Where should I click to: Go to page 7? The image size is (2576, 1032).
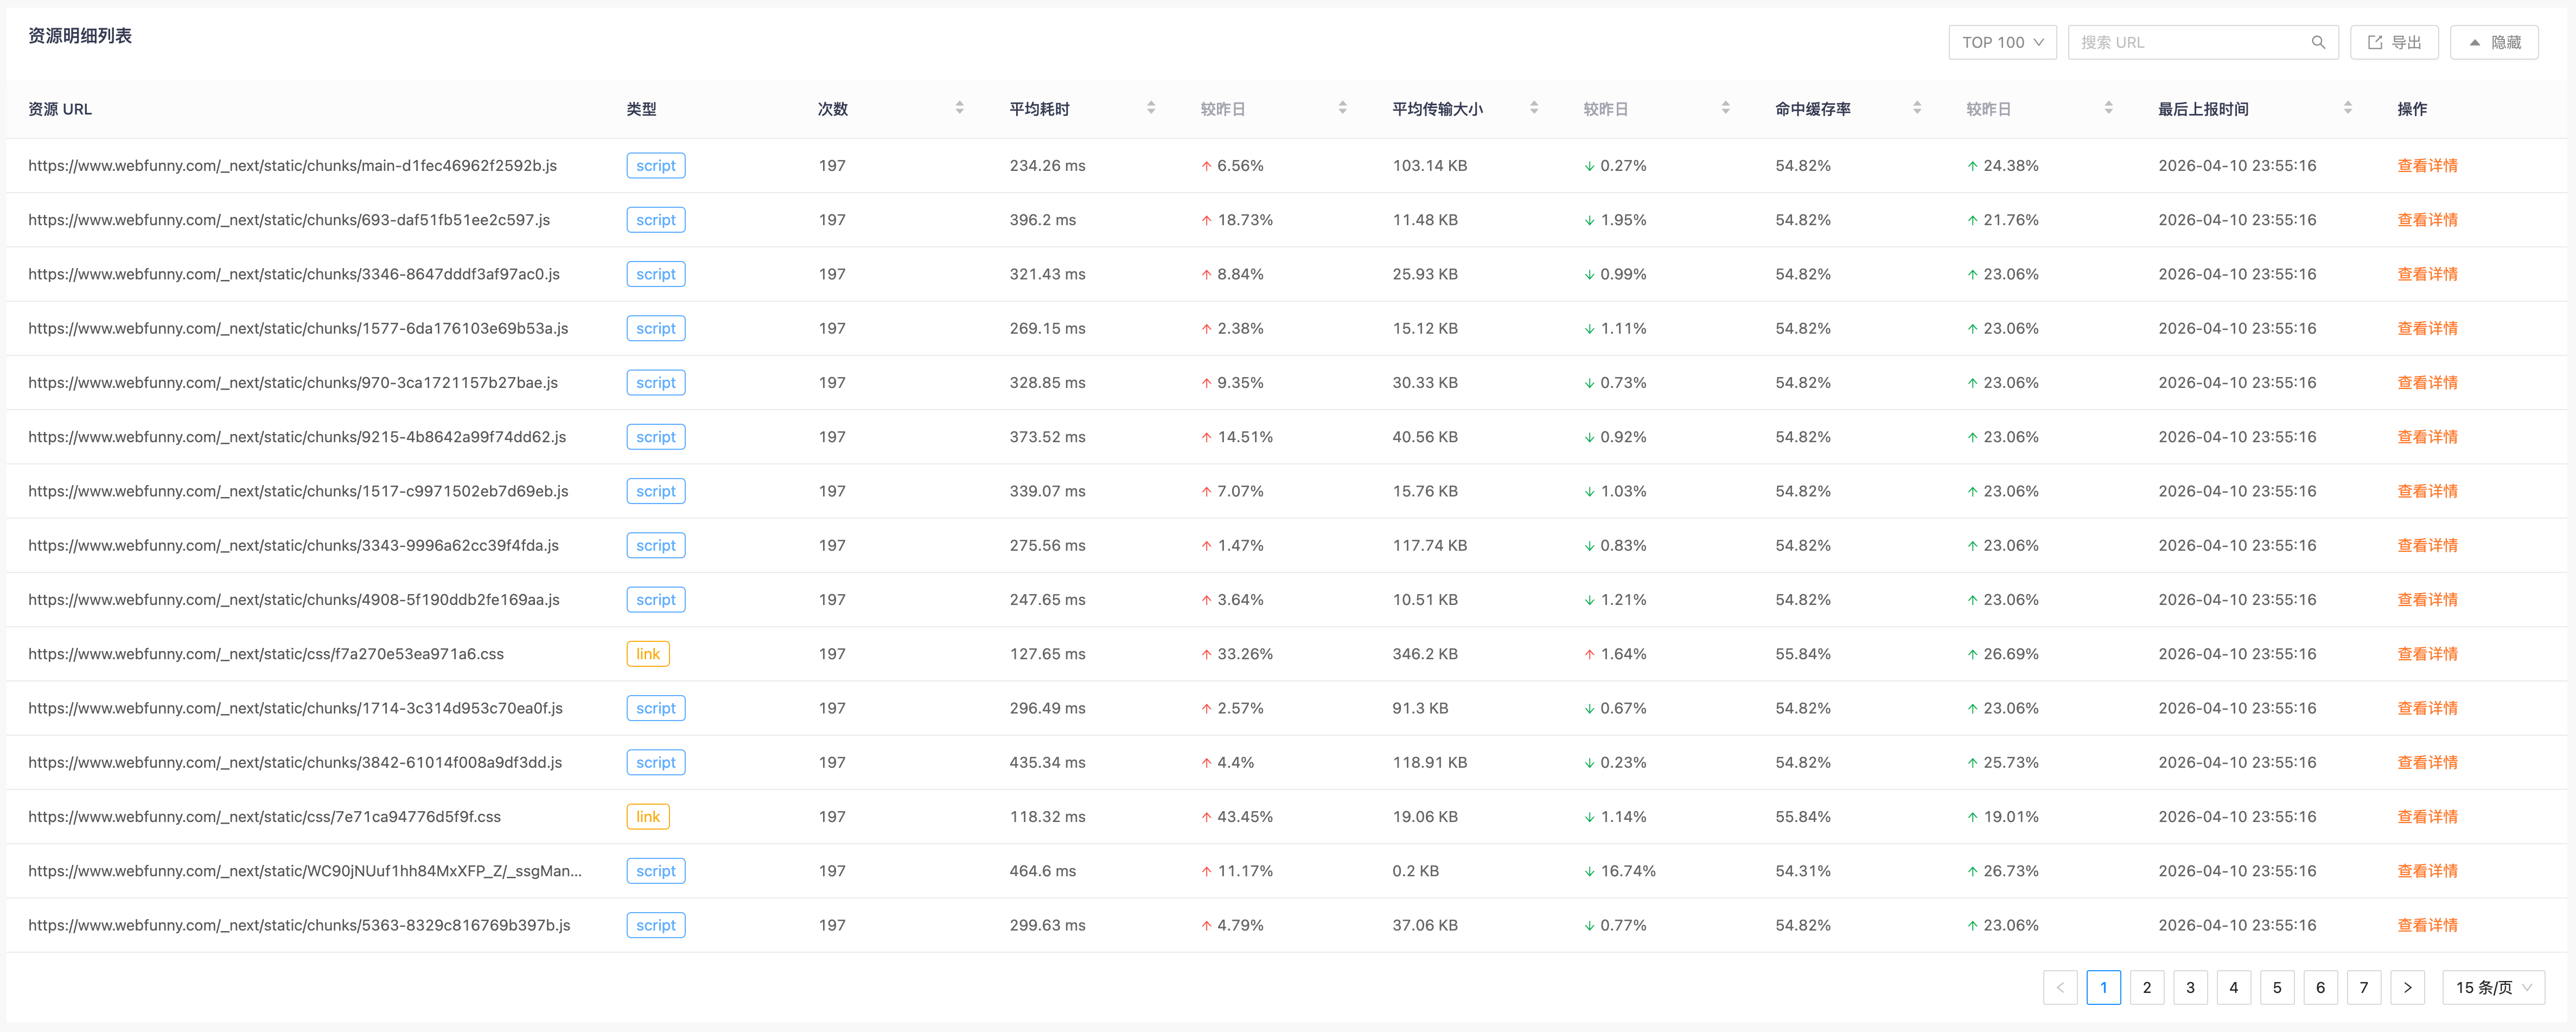point(2363,987)
